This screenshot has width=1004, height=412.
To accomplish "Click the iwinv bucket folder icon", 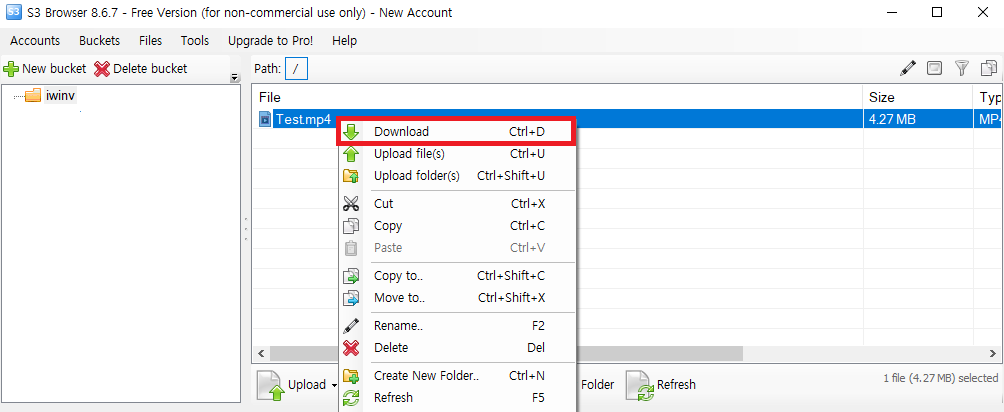I will click(x=33, y=96).
